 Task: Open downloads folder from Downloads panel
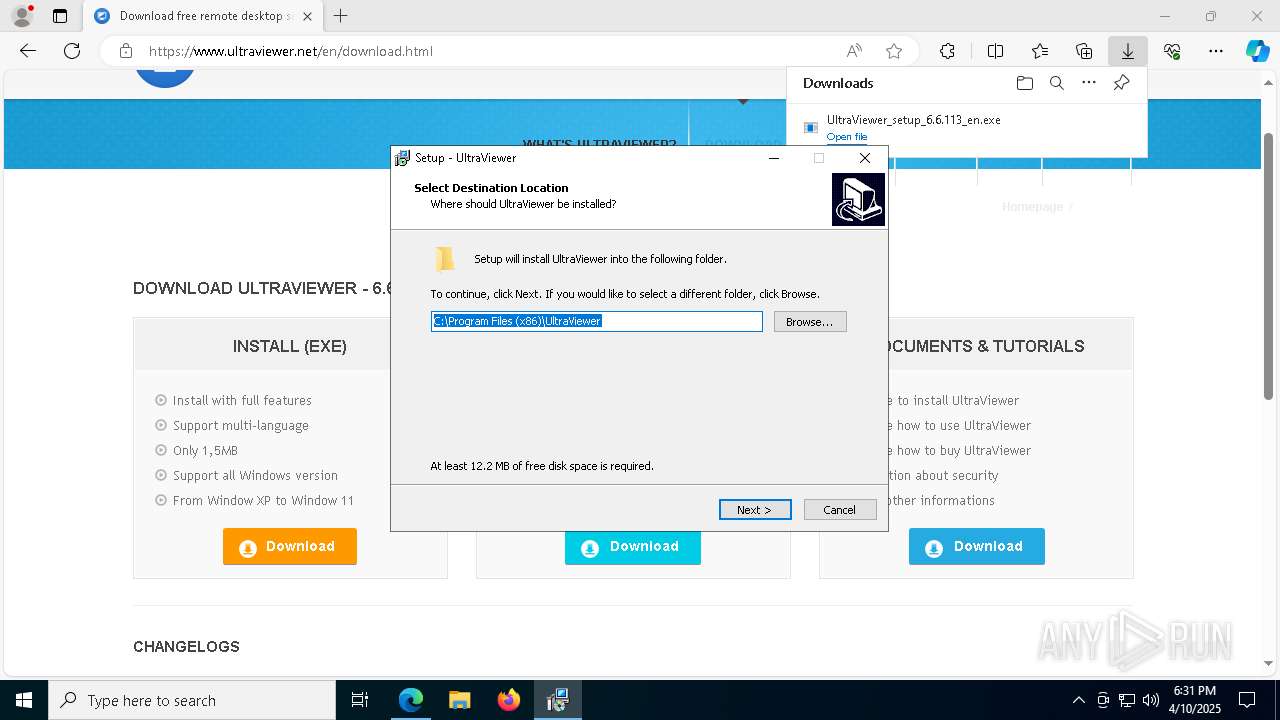tap(1024, 83)
